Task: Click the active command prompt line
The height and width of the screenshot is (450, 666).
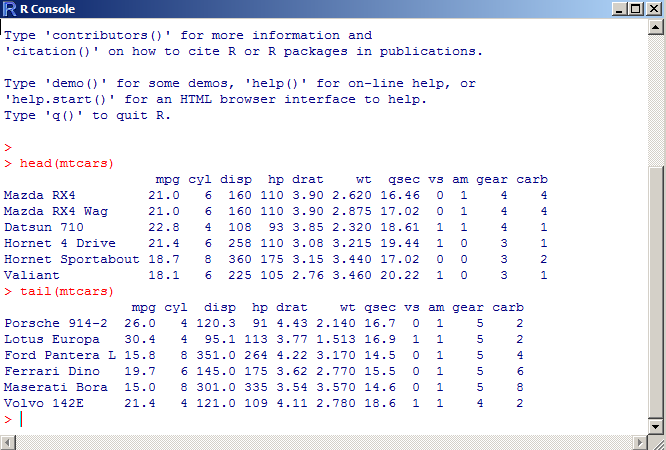Action: pyautogui.click(x=325, y=419)
